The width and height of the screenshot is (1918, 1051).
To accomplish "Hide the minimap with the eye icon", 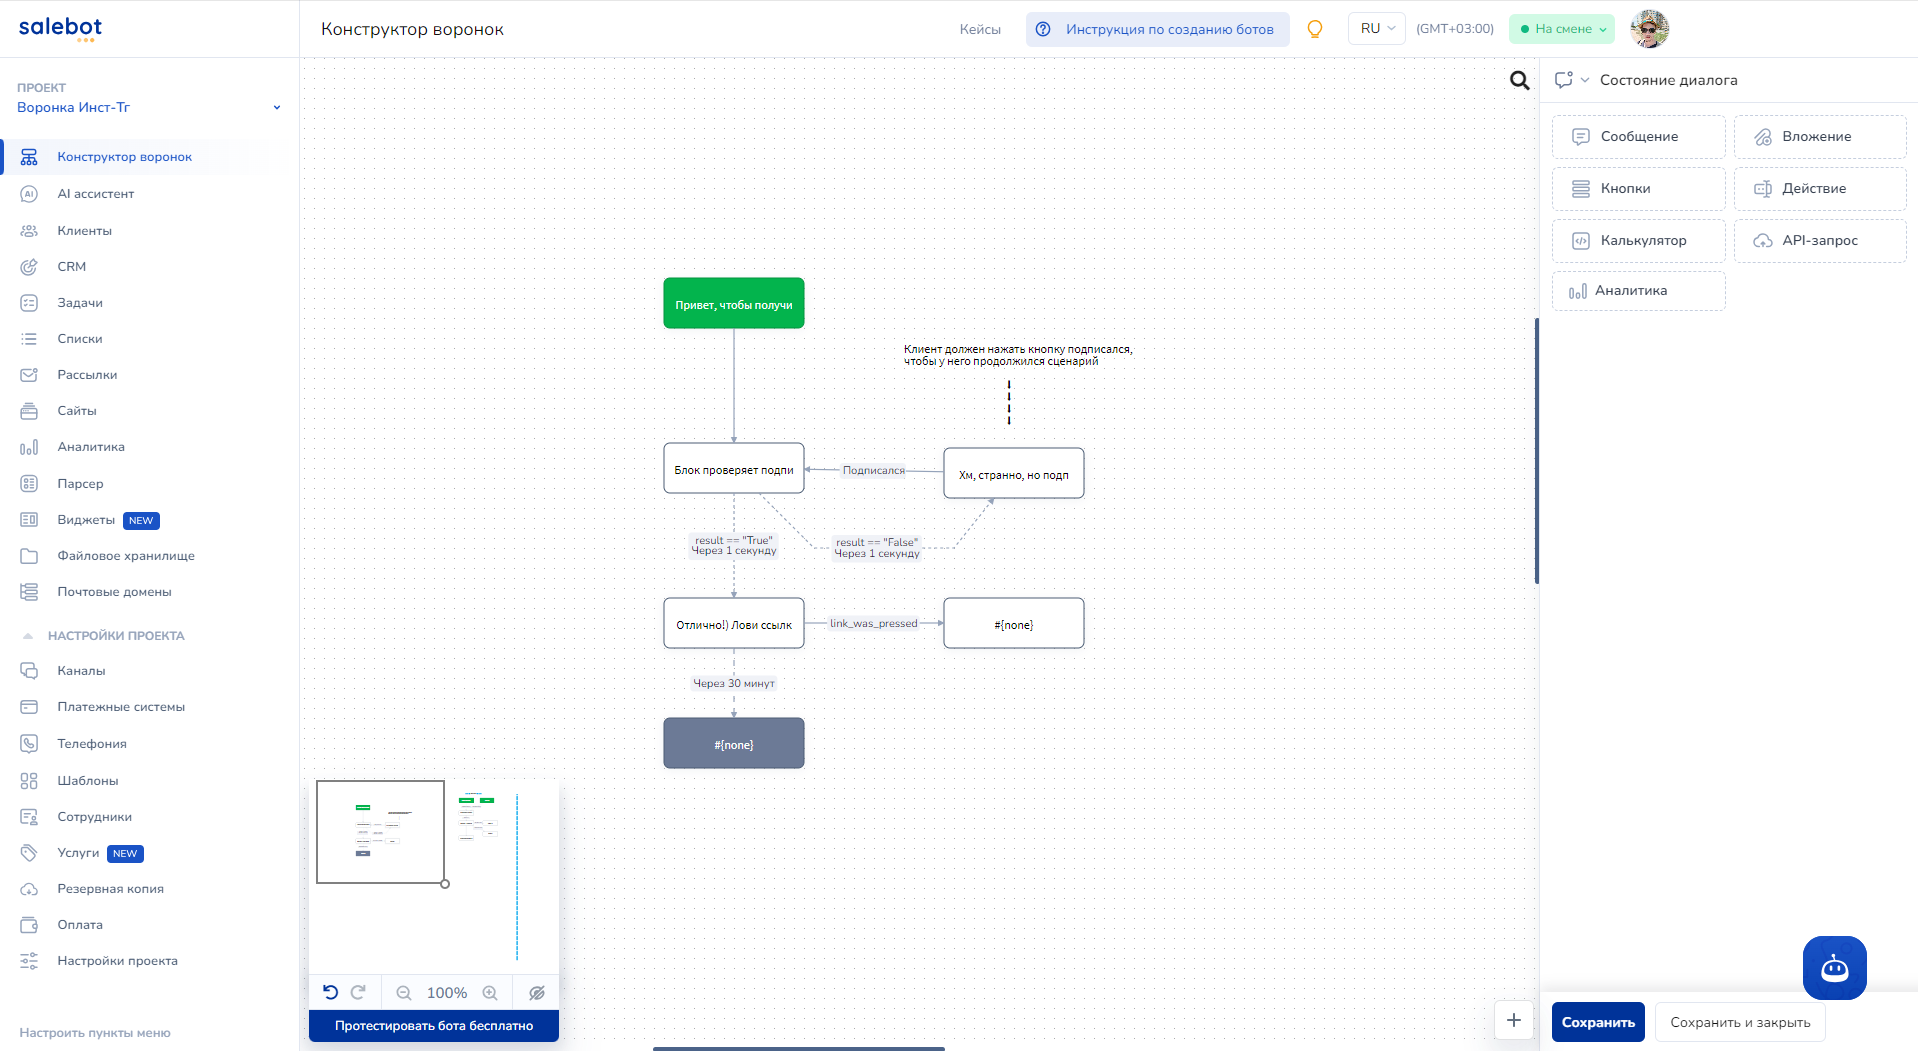I will coord(537,991).
